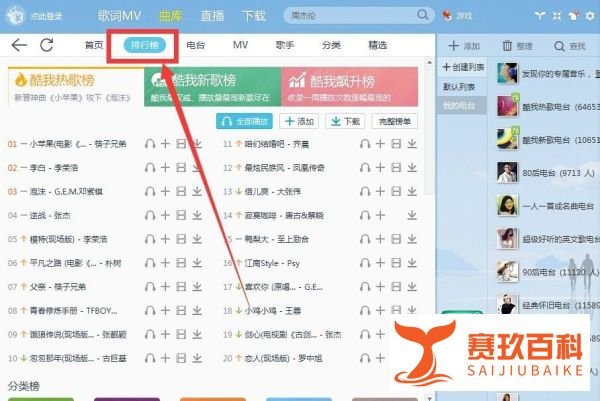Viewport: 600px width, 401px height.
Task: Play 咱们结婚吧 - 齐晨 headphone icon
Action: (365, 144)
